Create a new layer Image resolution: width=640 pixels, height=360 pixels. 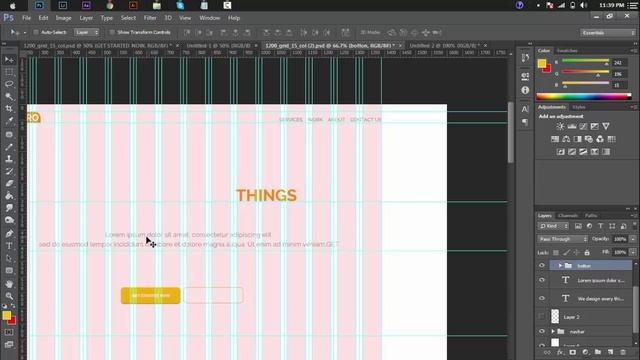[x=610, y=352]
